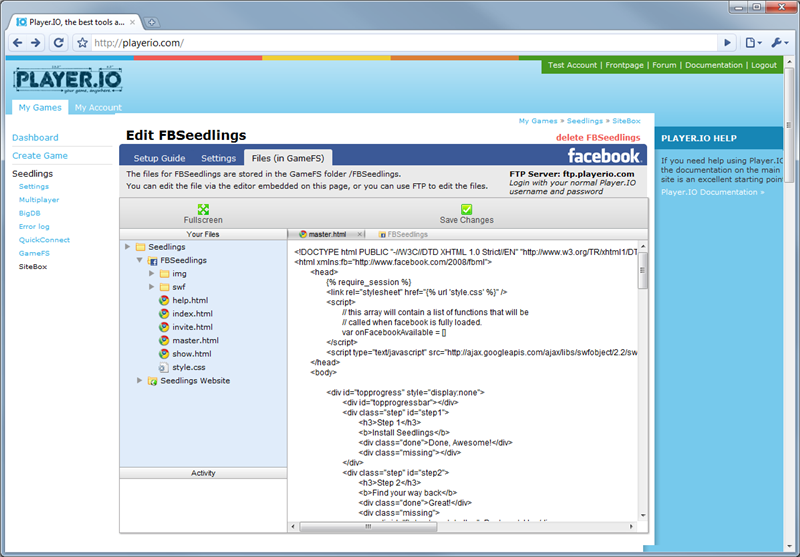800x557 pixels.
Task: Close the Player.IO browser tab
Action: point(132,22)
